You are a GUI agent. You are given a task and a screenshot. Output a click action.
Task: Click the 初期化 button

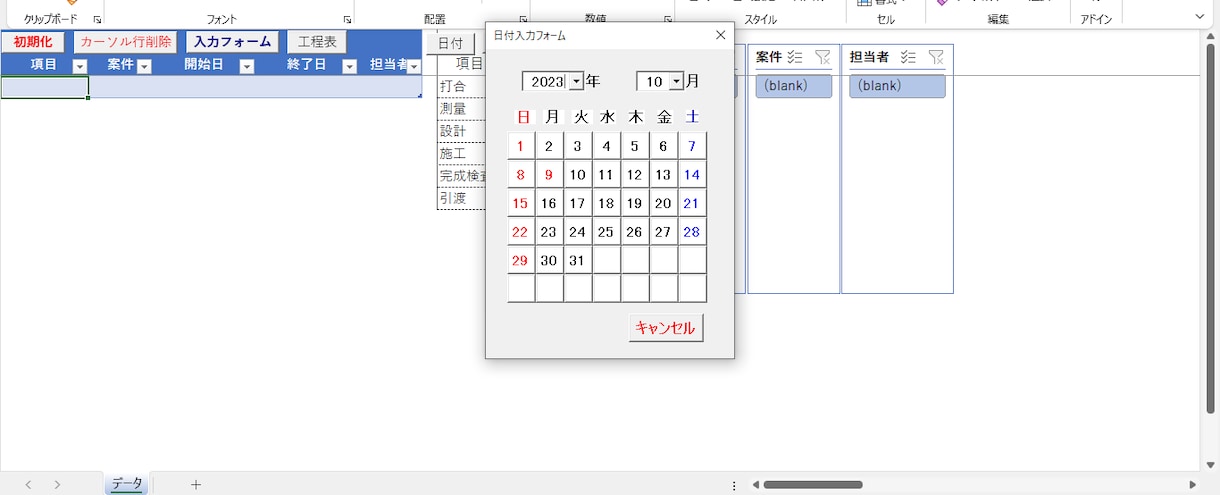(33, 42)
